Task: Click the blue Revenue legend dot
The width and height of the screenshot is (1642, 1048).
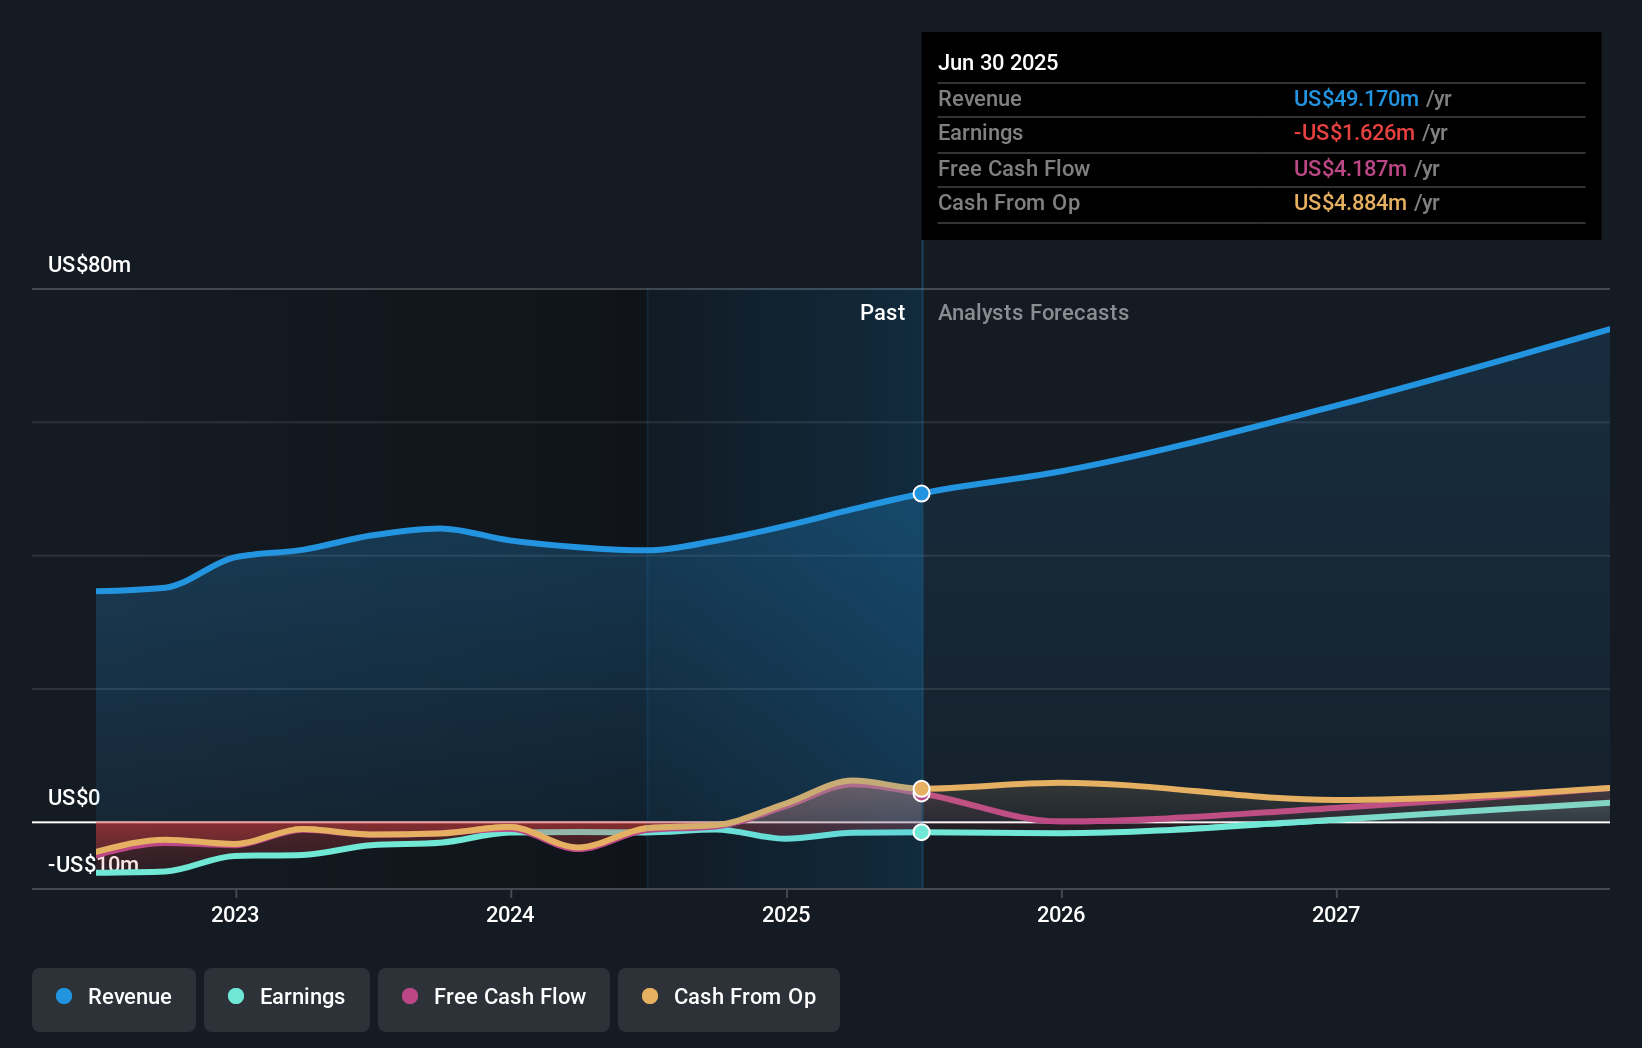Action: (63, 997)
